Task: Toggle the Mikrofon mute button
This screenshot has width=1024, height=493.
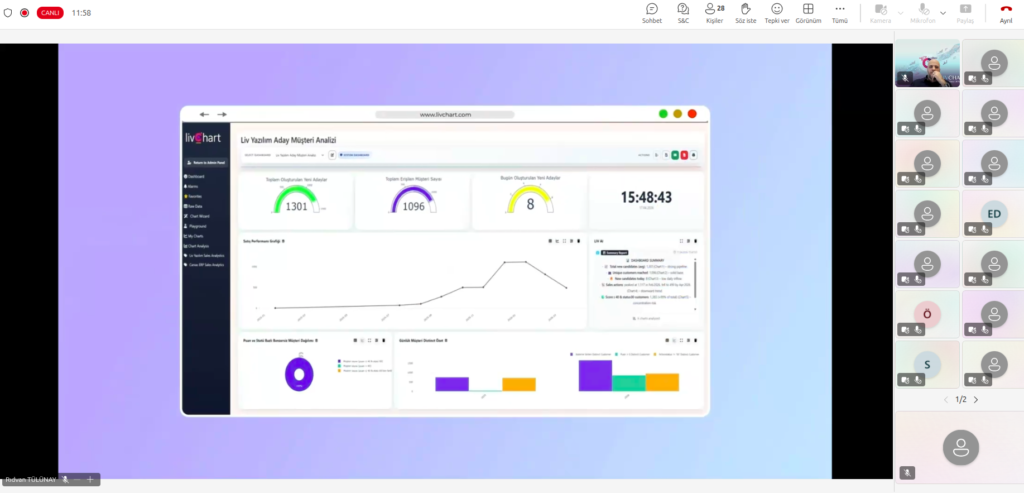Action: click(922, 12)
